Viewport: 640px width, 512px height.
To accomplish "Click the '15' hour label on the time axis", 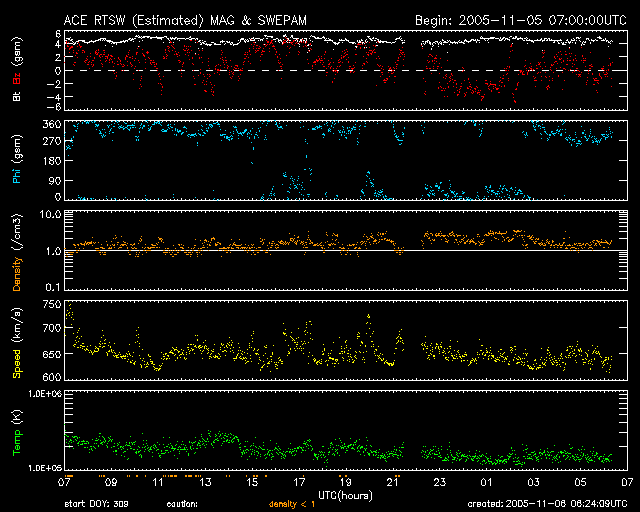I will point(252,483).
